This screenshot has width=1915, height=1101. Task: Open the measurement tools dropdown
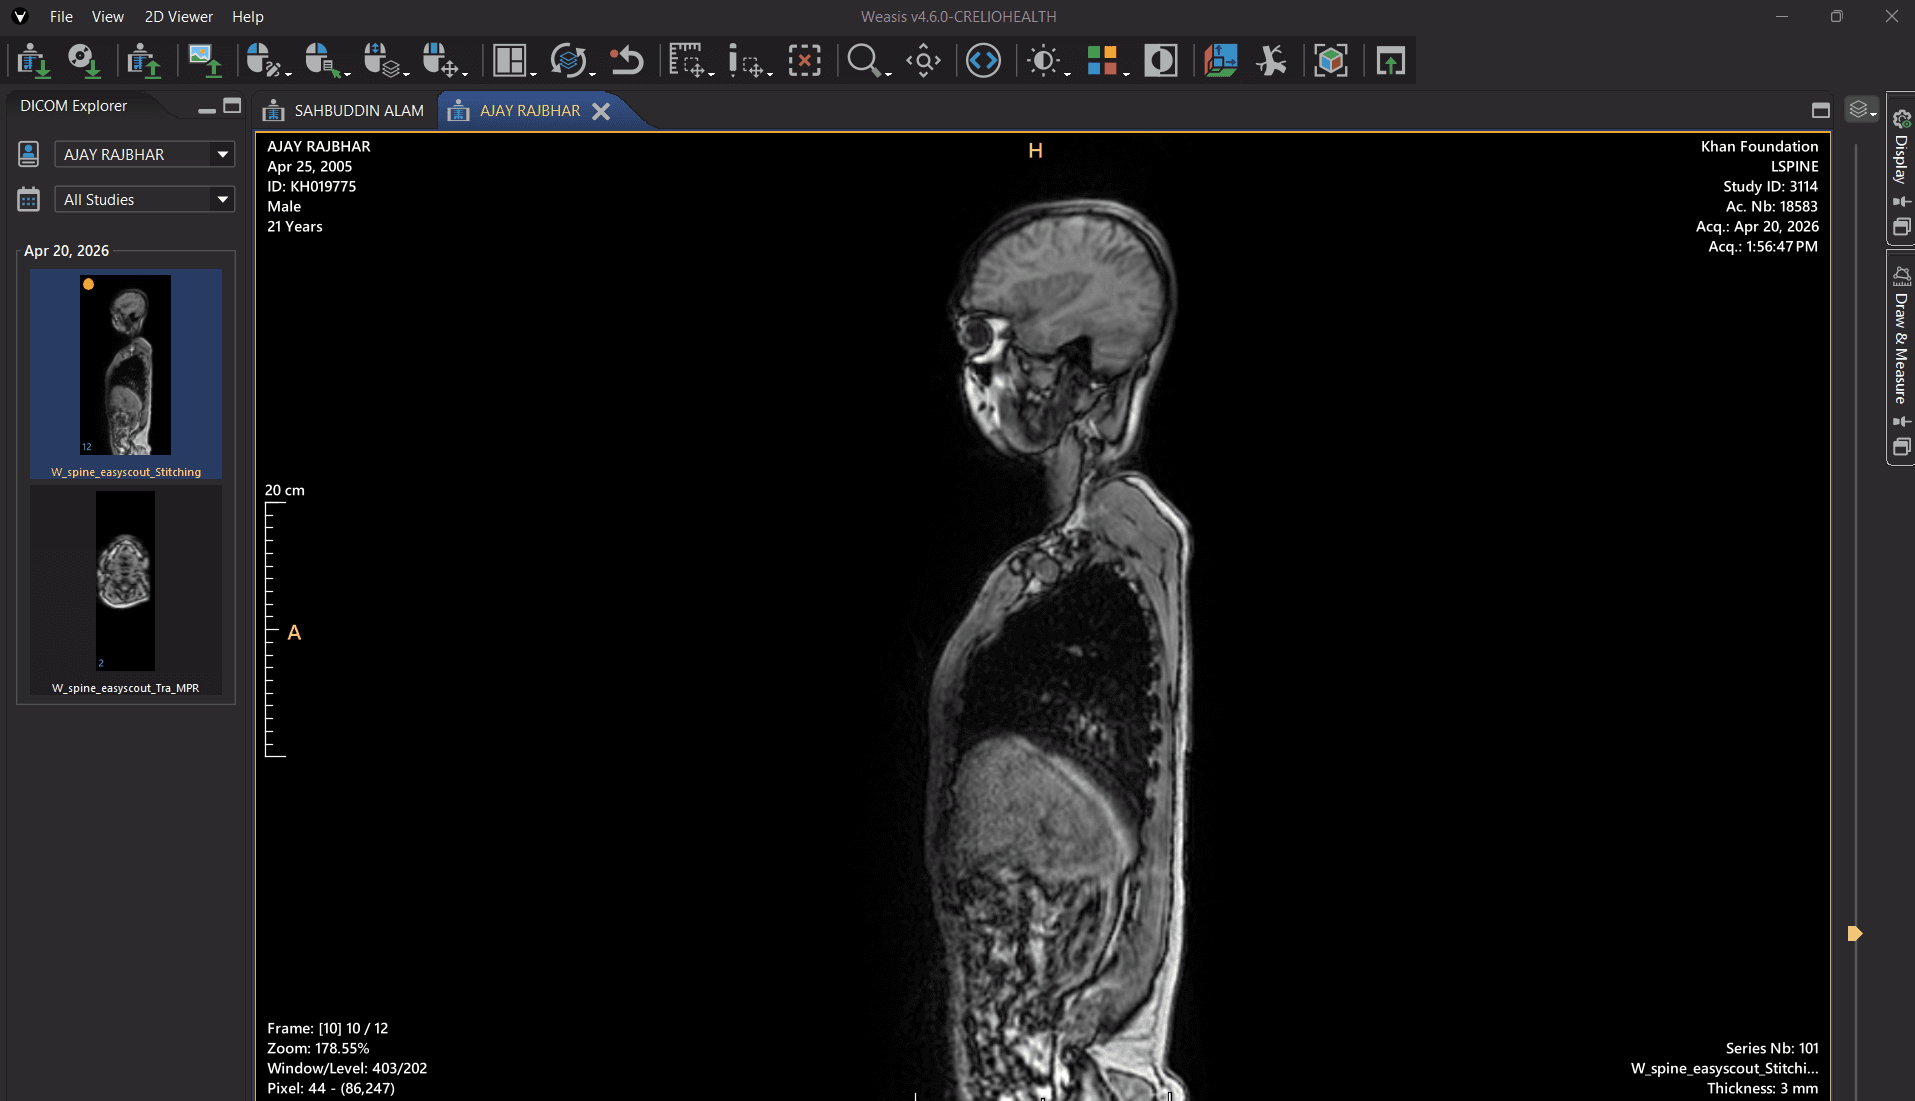[x=690, y=61]
